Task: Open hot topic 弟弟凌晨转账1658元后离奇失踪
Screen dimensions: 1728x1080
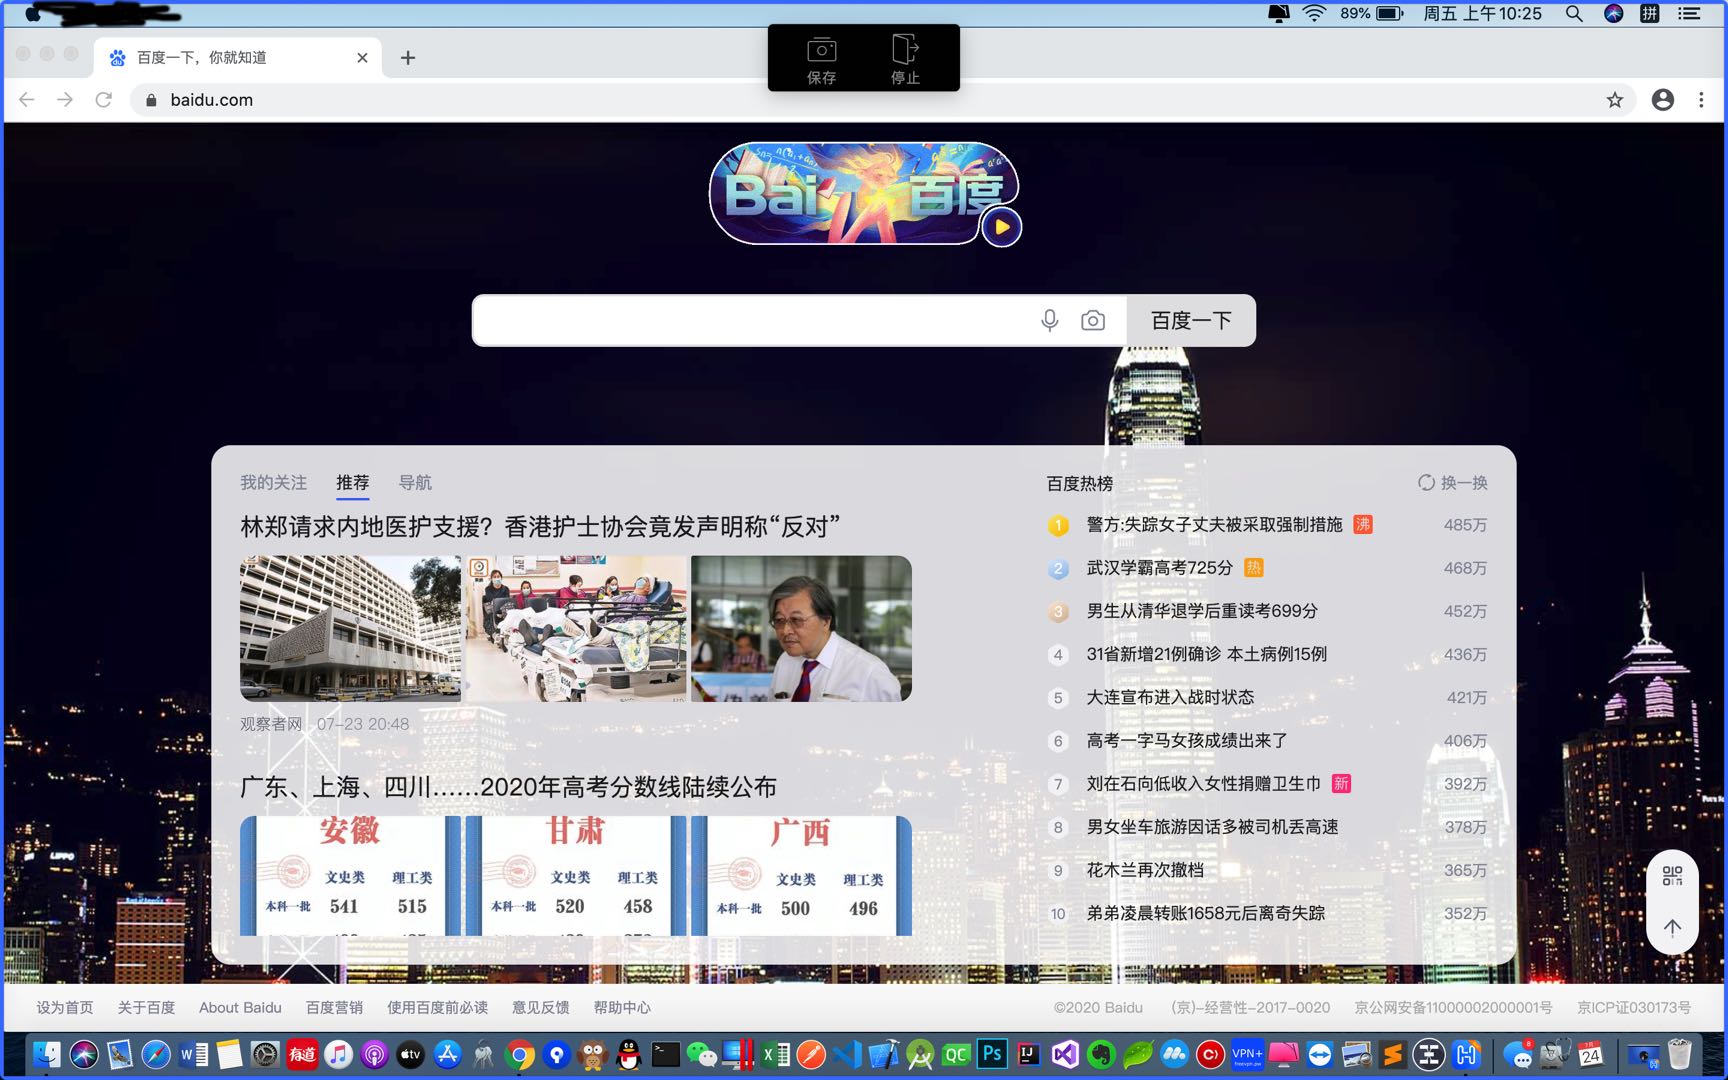Action: coord(1205,913)
